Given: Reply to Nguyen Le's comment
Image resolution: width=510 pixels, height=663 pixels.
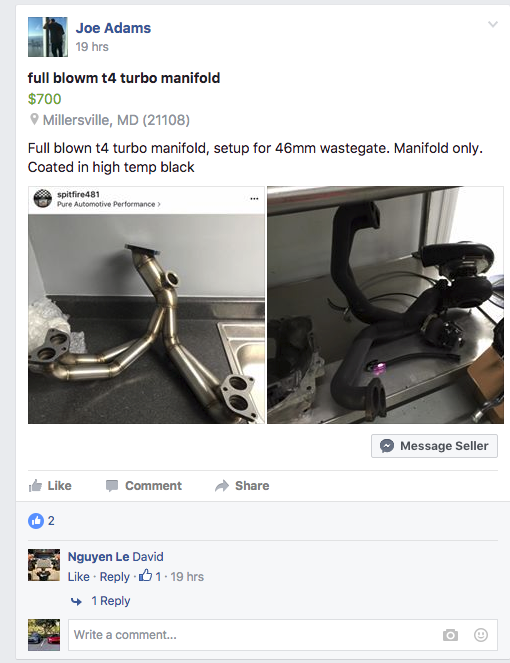Looking at the screenshot, I should point(115,577).
